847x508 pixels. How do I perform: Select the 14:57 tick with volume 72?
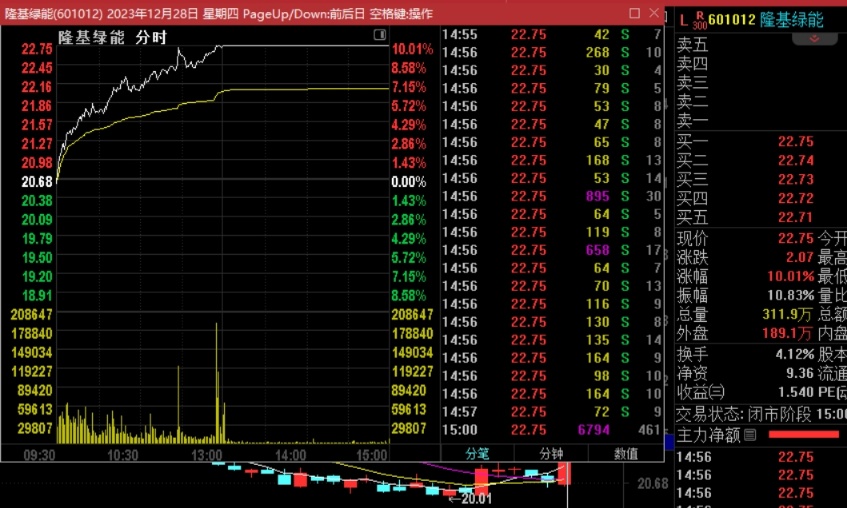click(x=552, y=412)
